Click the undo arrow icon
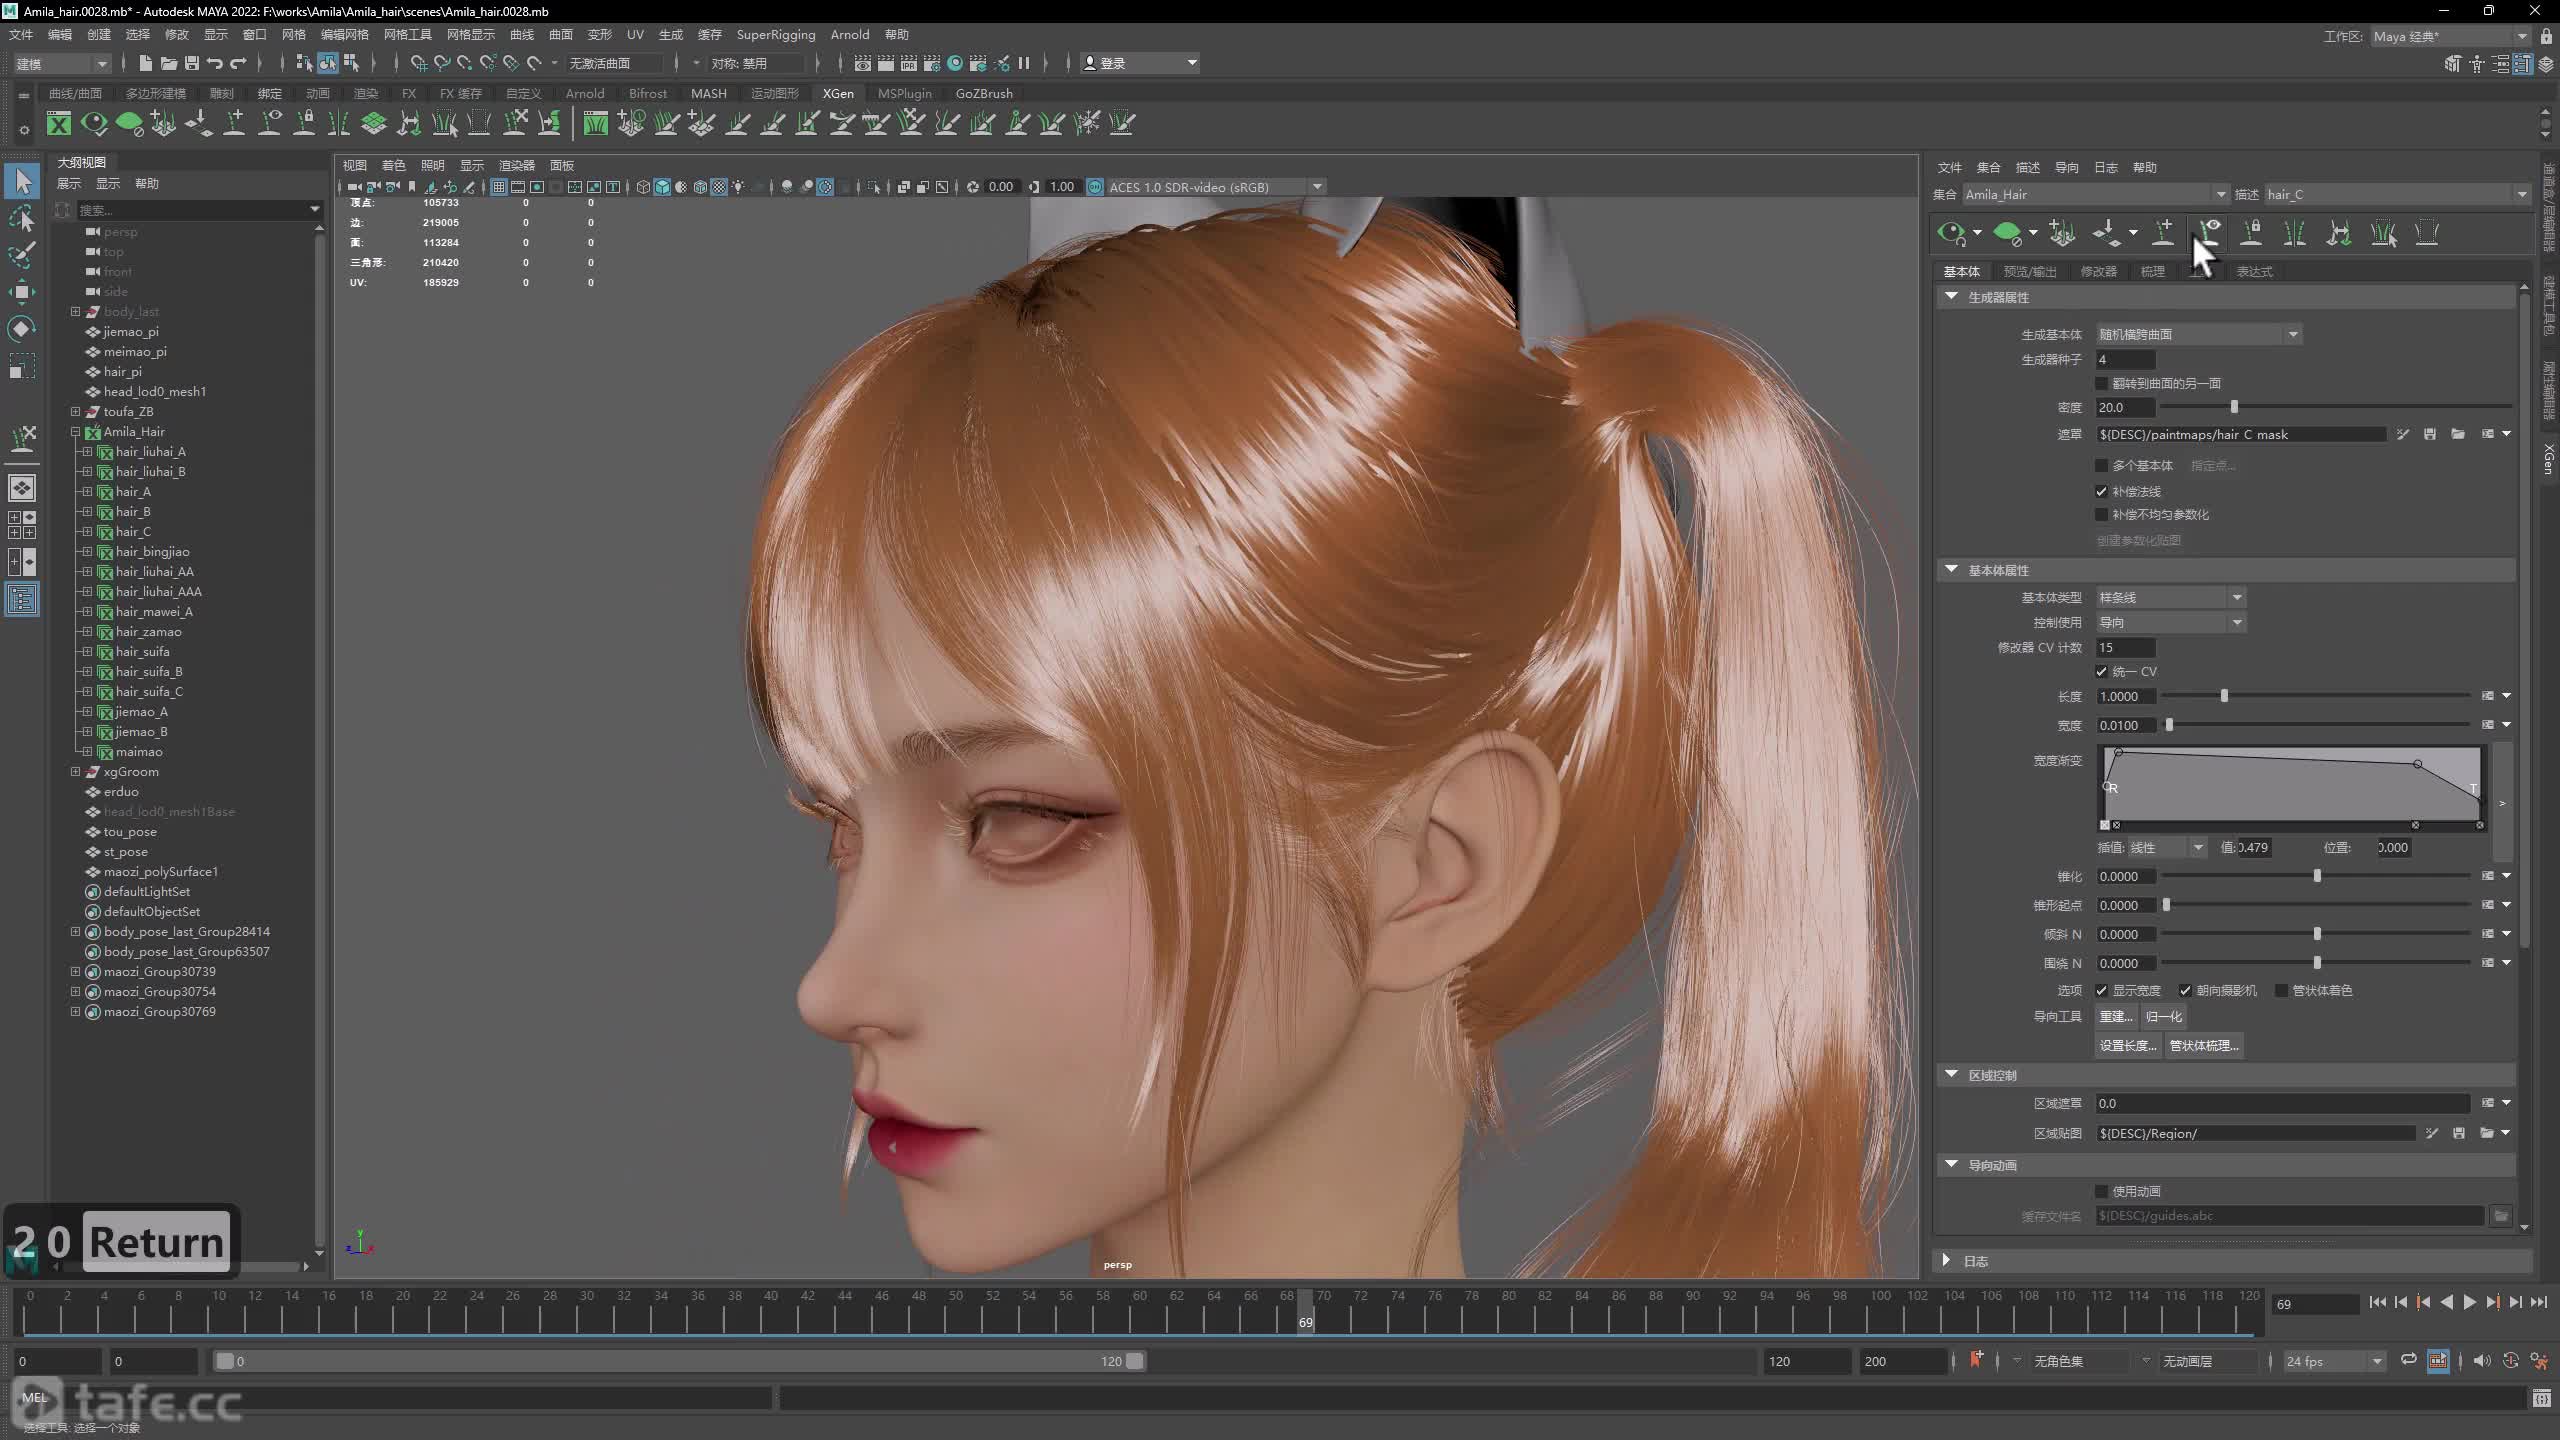Image resolution: width=2560 pixels, height=1440 pixels. (215, 63)
